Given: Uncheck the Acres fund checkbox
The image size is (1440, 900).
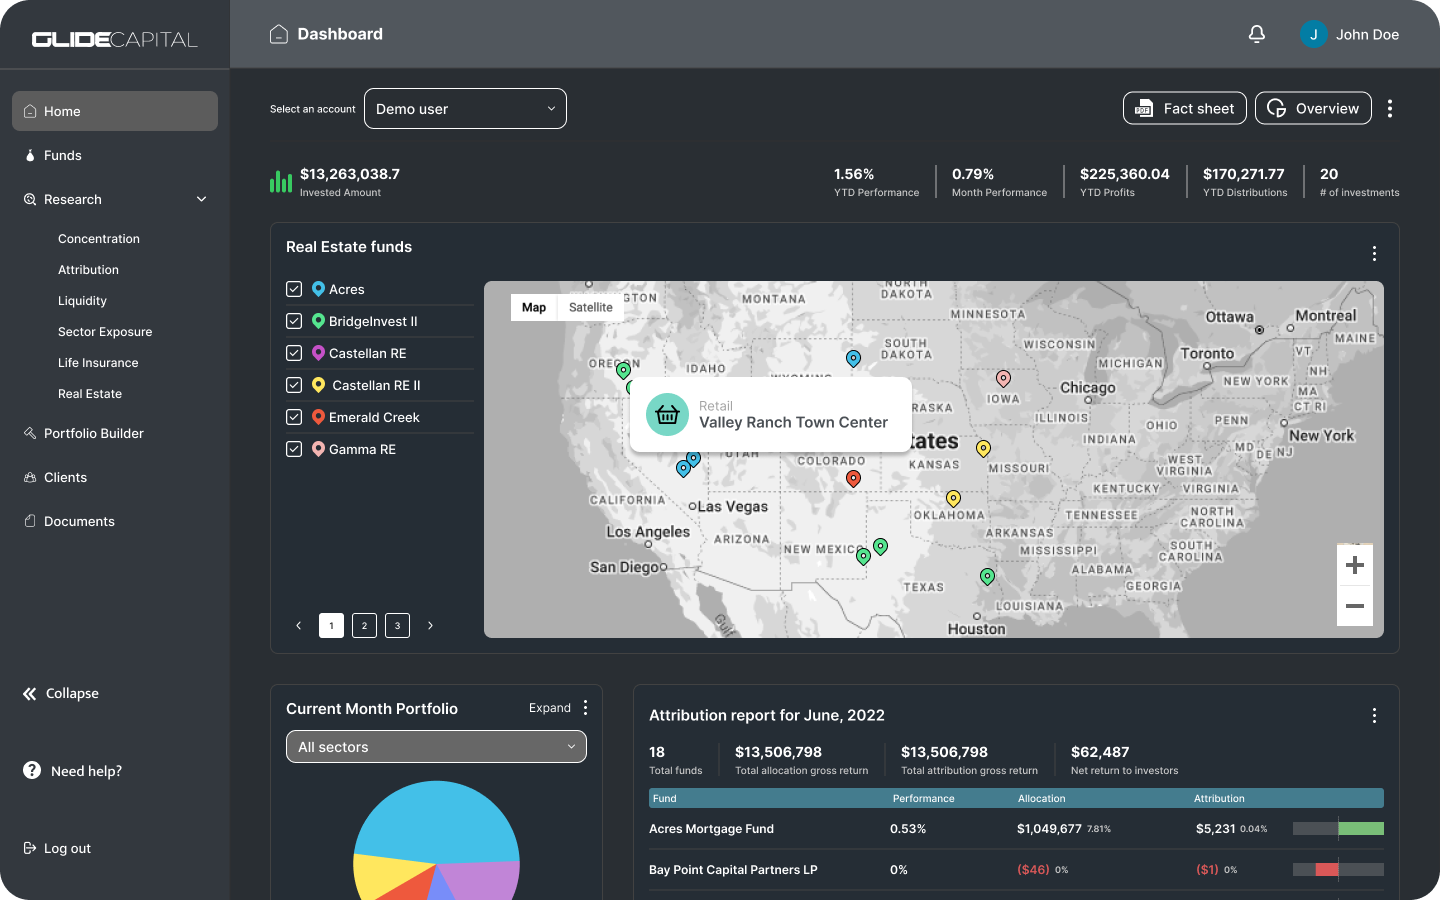Looking at the screenshot, I should coord(294,289).
